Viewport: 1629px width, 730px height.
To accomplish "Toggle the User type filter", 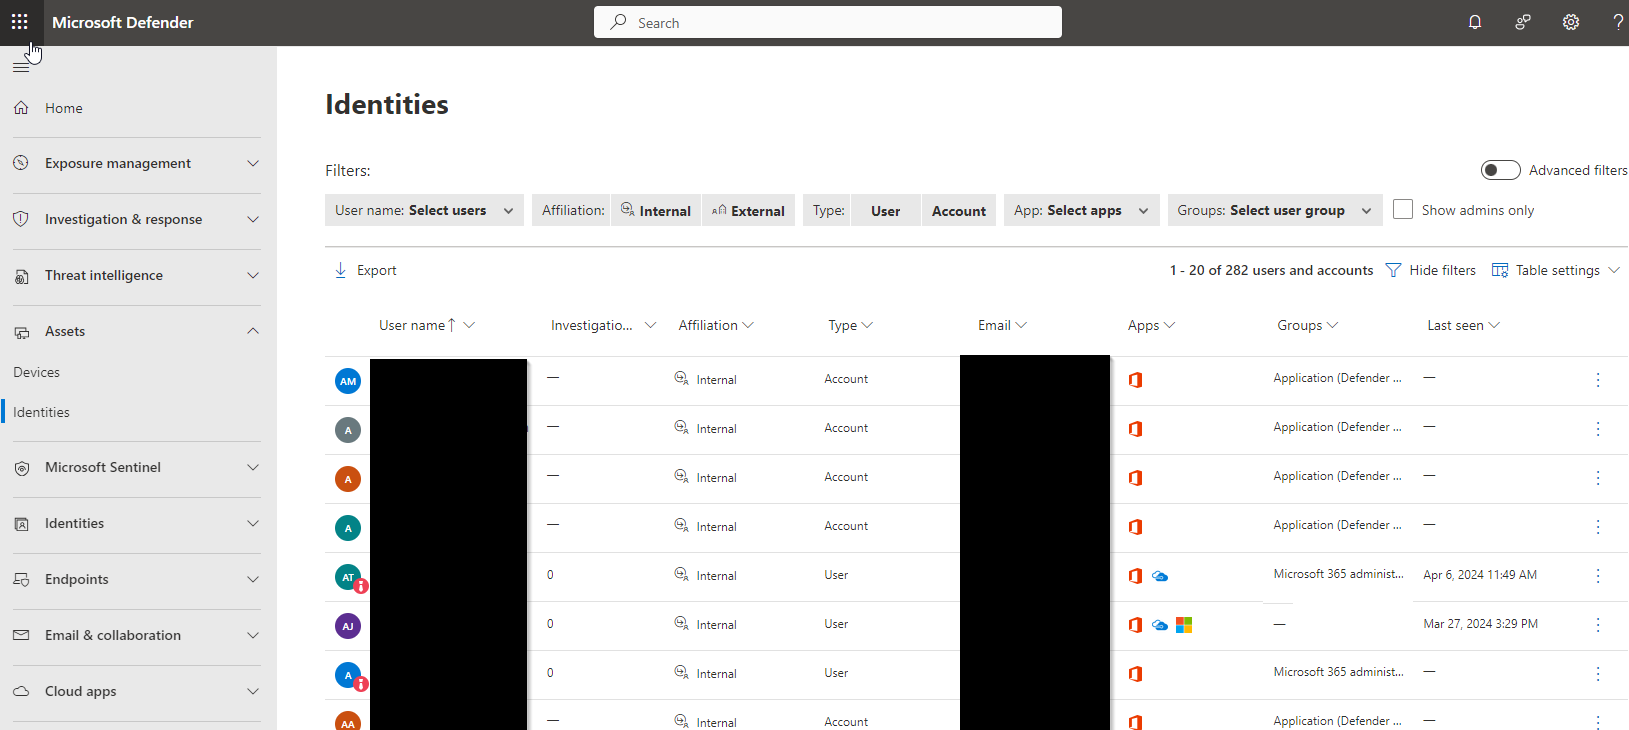I will click(x=886, y=210).
